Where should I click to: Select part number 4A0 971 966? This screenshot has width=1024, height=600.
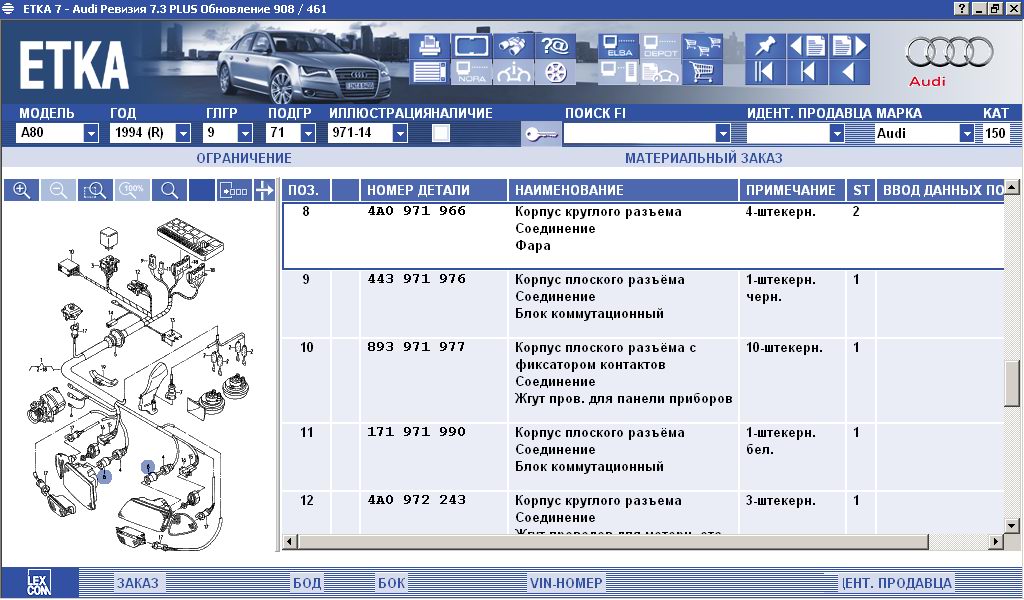coord(417,211)
